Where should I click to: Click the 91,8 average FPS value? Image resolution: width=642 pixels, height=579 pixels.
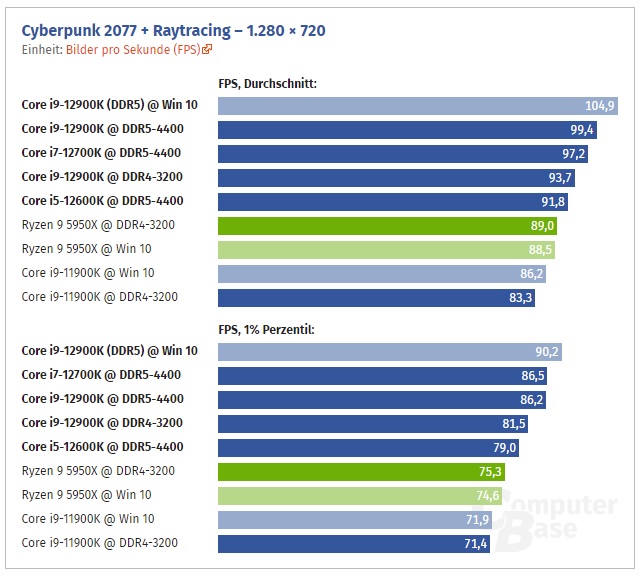[x=553, y=202]
